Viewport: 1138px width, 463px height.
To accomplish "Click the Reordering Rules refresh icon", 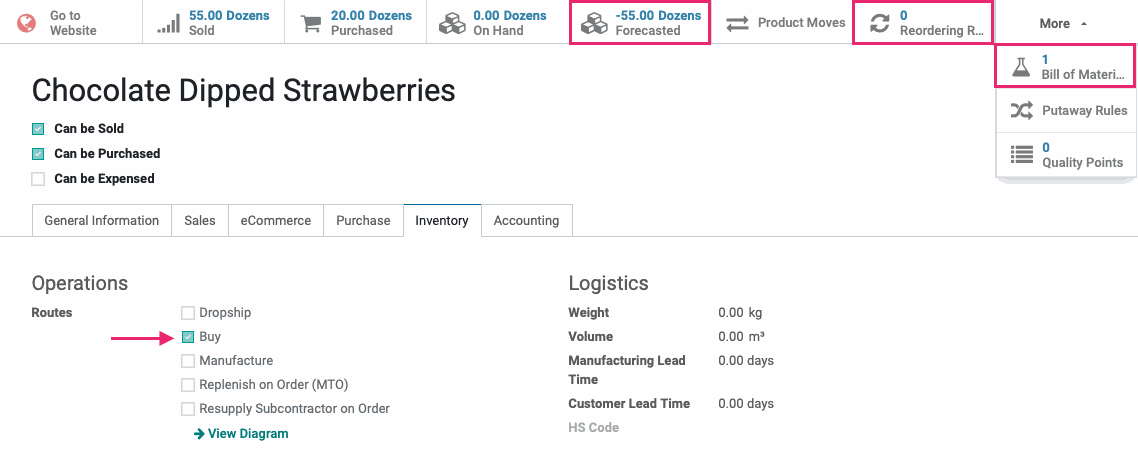I will pos(879,23).
